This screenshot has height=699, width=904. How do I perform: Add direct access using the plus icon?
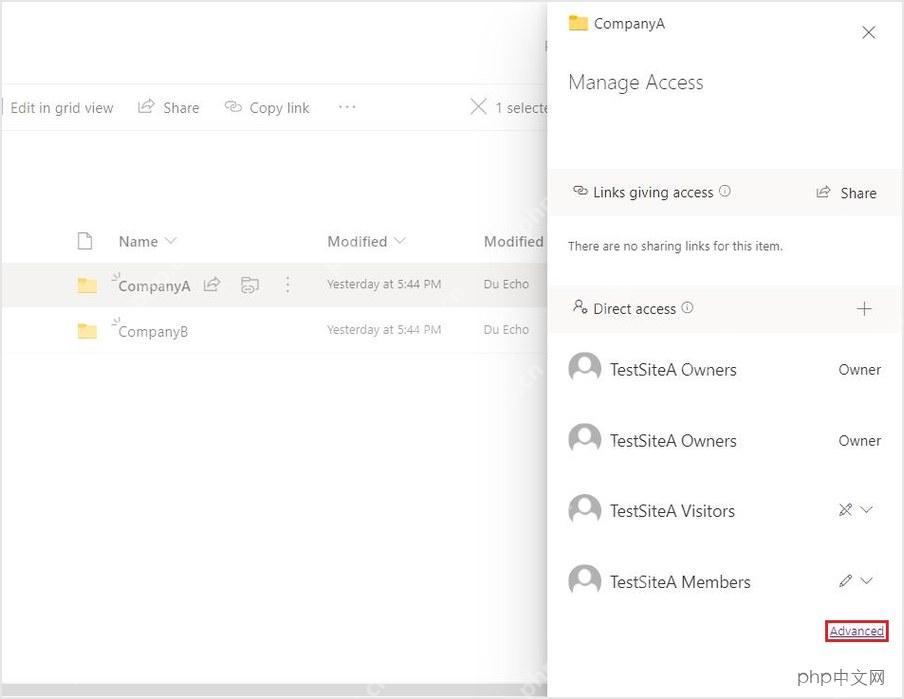pos(864,309)
